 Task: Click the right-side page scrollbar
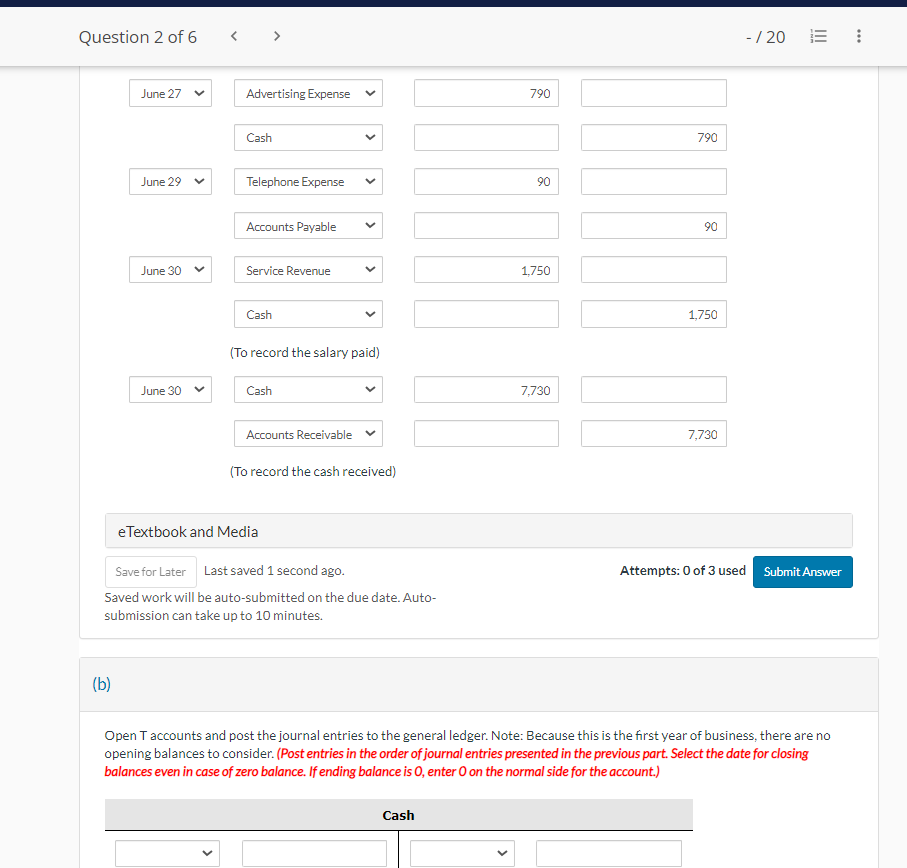tap(902, 400)
